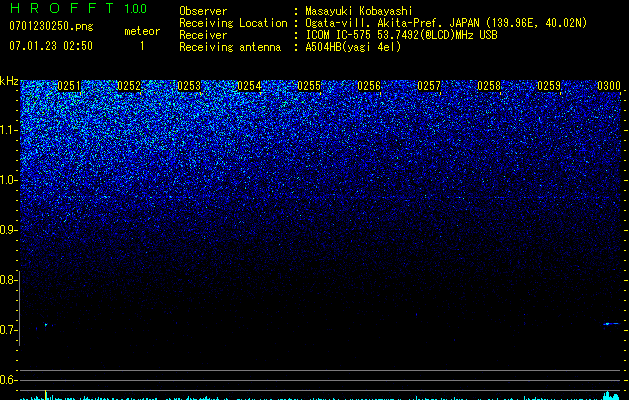
Task: Click the 0.6 kHz axis label
Action: coord(9,380)
